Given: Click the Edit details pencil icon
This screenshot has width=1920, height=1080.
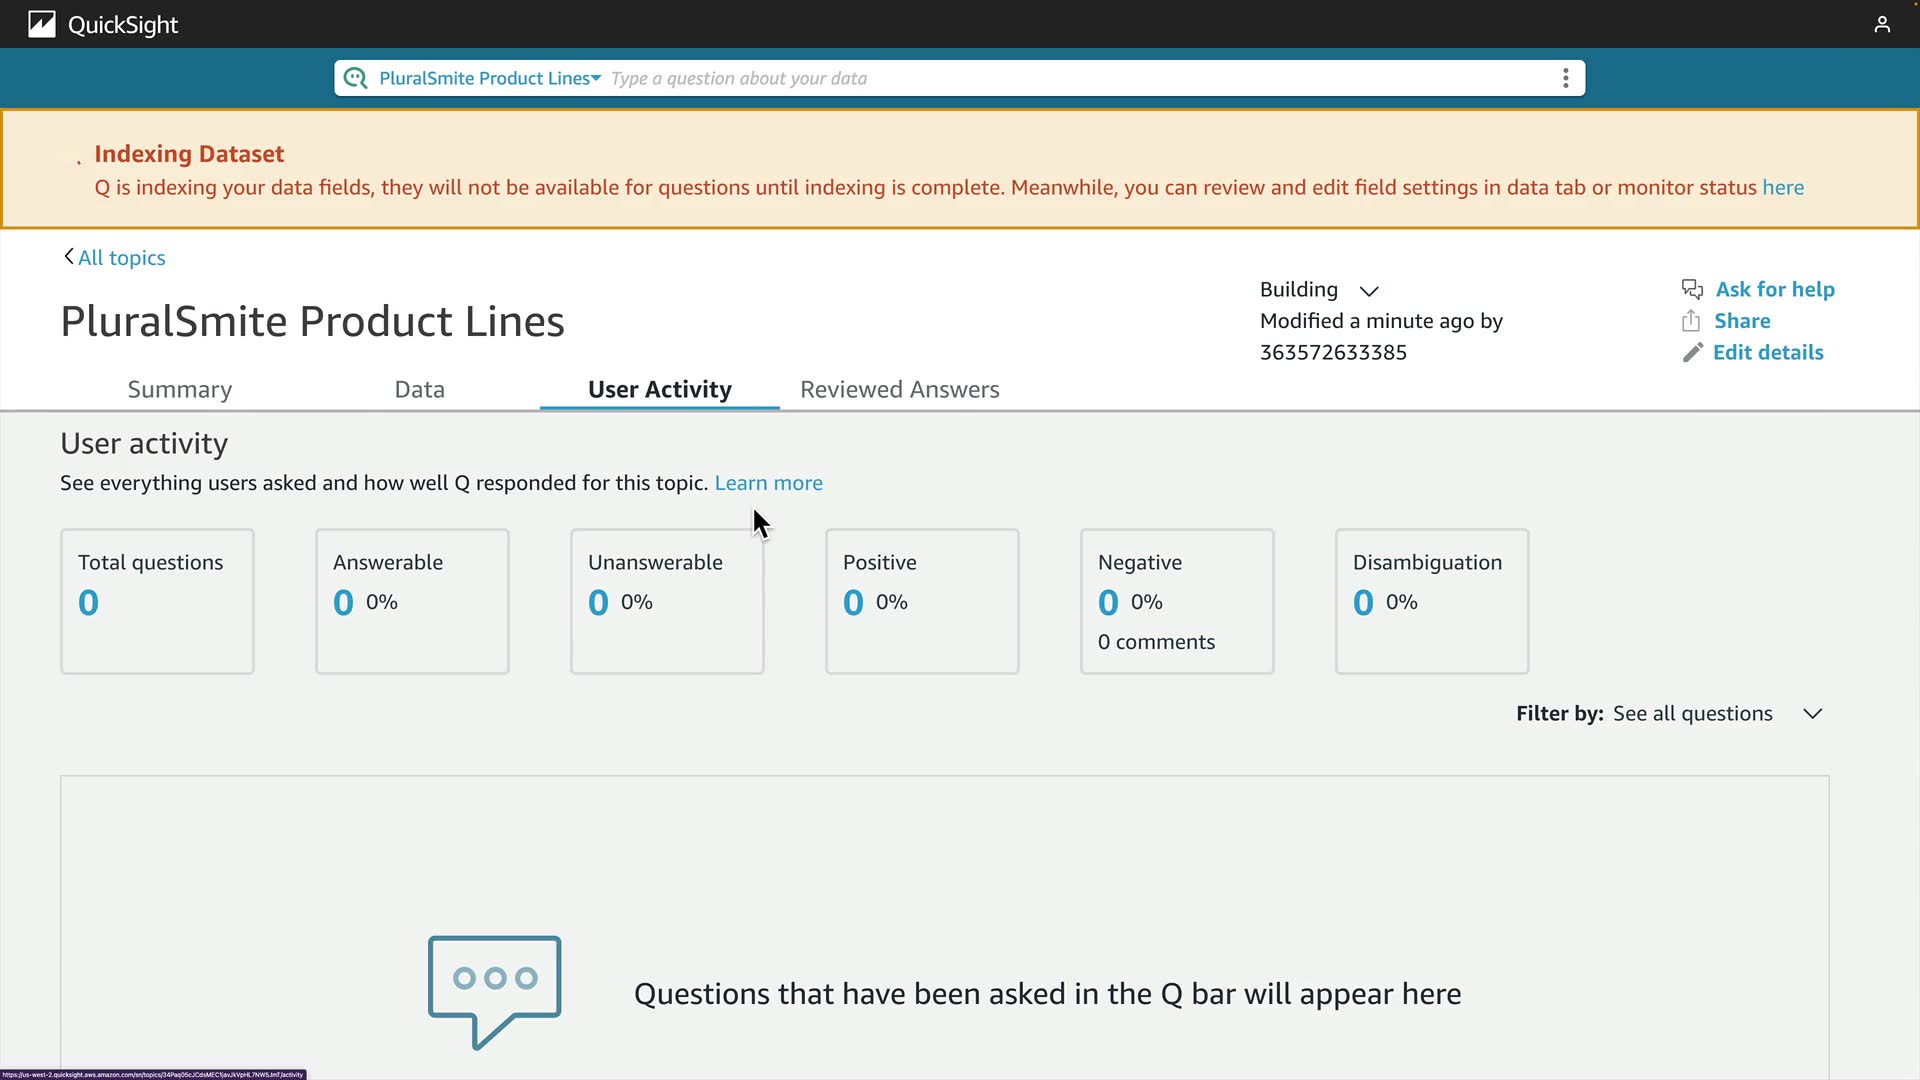Looking at the screenshot, I should (1692, 352).
